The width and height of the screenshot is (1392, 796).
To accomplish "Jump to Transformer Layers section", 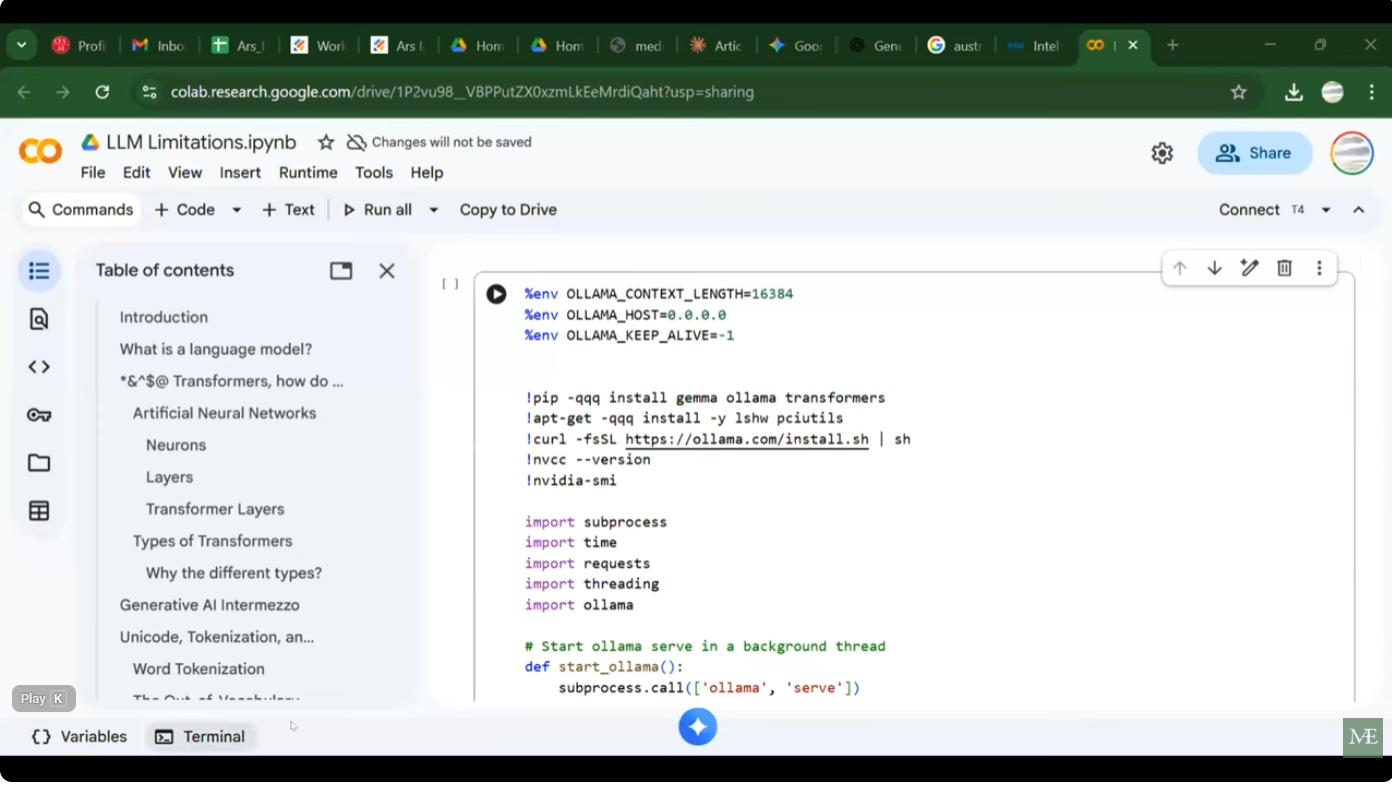I will click(x=215, y=509).
